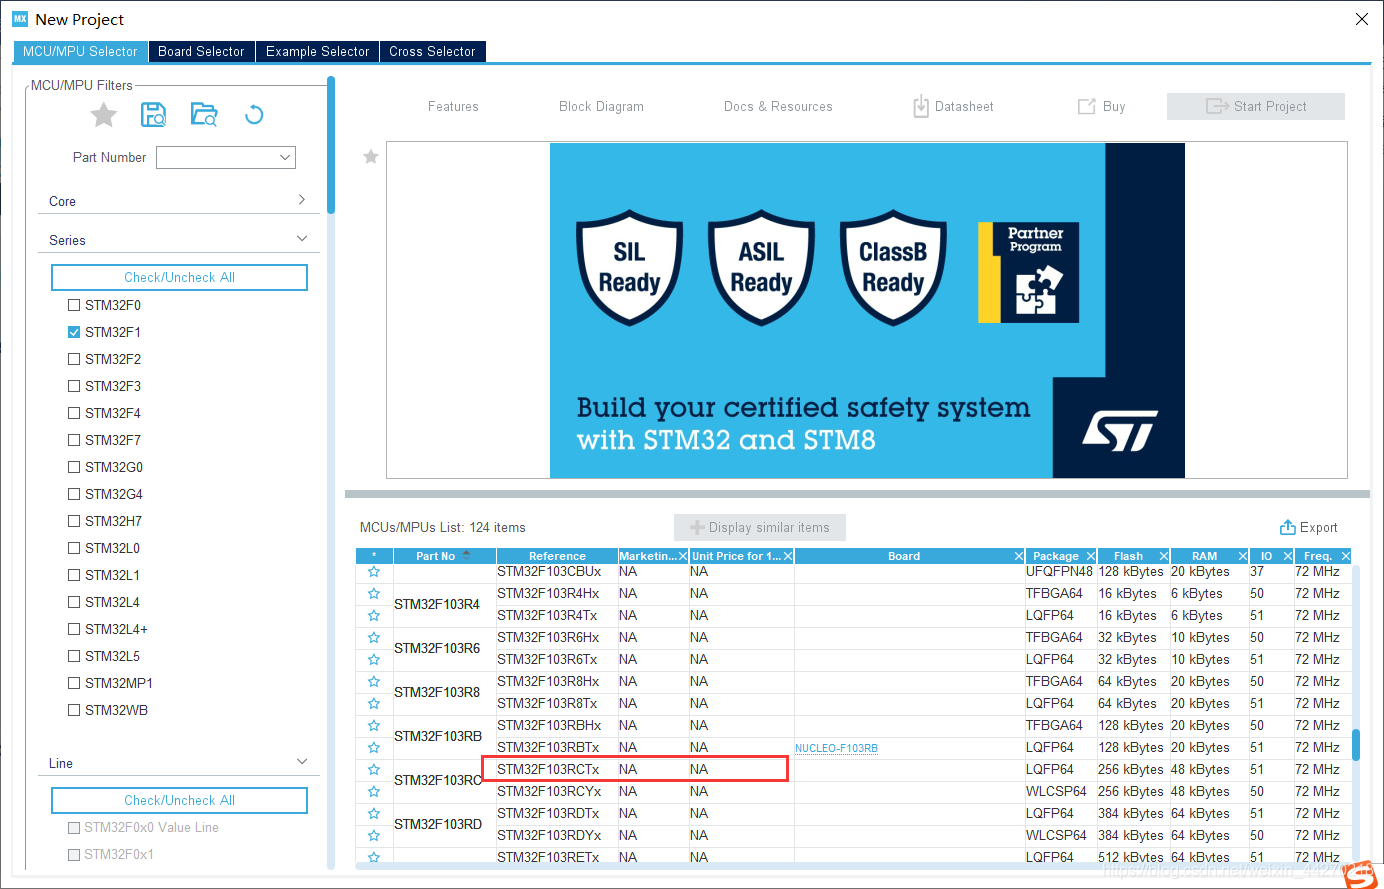The image size is (1384, 889).
Task: Close the Unit Price column with its X
Action: coord(788,556)
